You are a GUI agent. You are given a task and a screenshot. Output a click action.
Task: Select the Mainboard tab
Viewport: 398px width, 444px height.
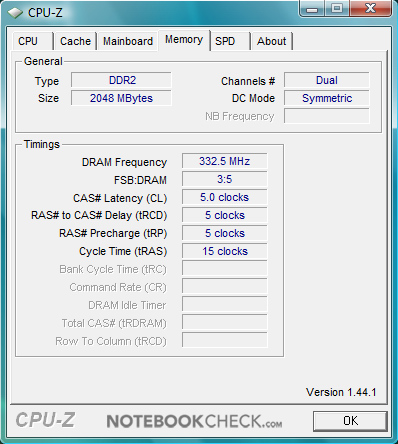click(128, 41)
